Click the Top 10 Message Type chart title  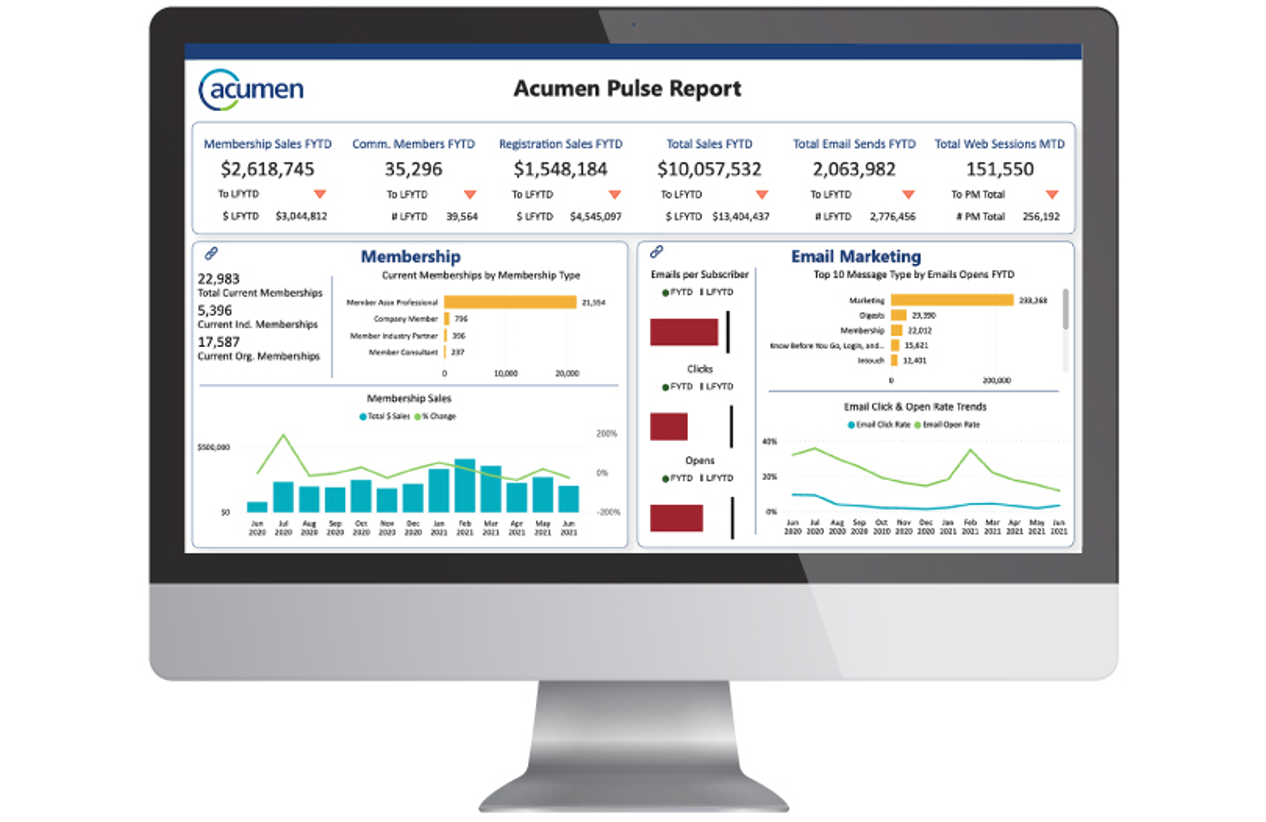tap(915, 274)
